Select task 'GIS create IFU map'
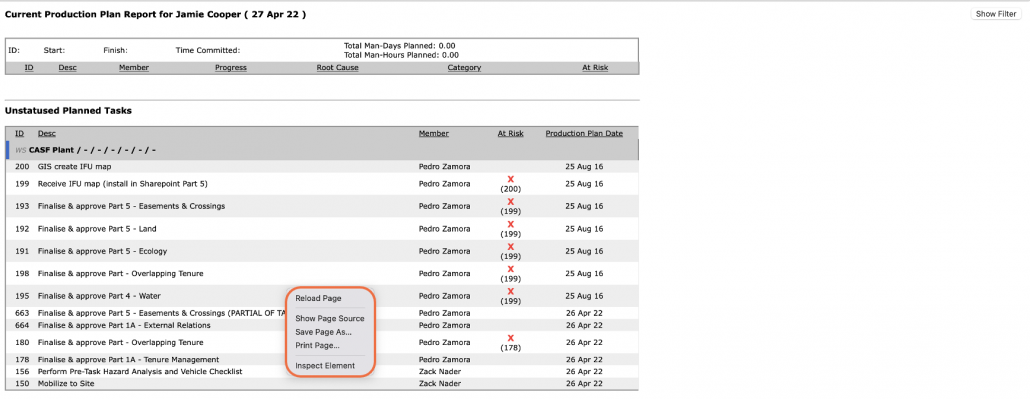 tap(74, 166)
